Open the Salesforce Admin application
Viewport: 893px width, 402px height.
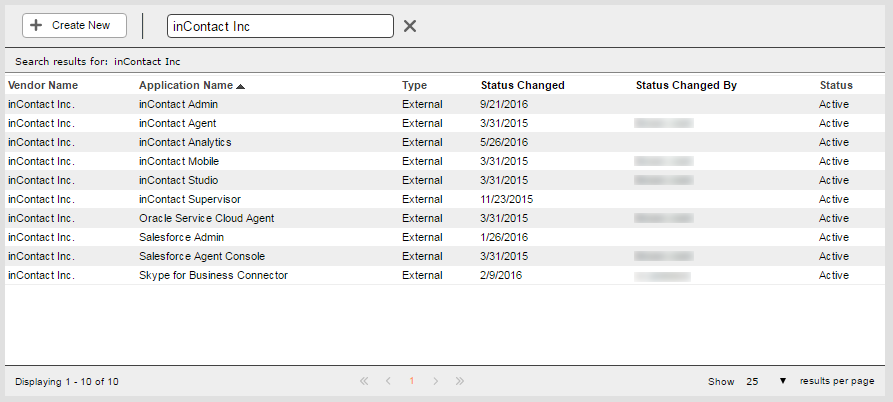click(181, 237)
